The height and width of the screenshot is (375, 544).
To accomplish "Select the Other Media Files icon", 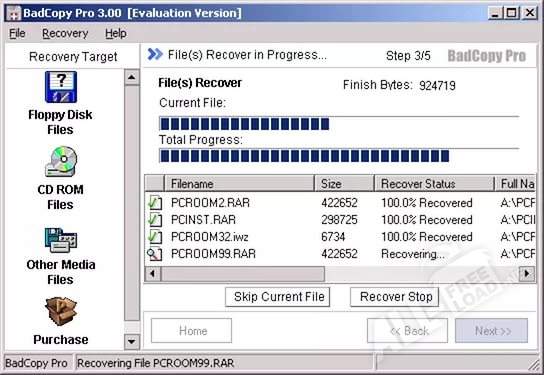I will click(x=61, y=240).
